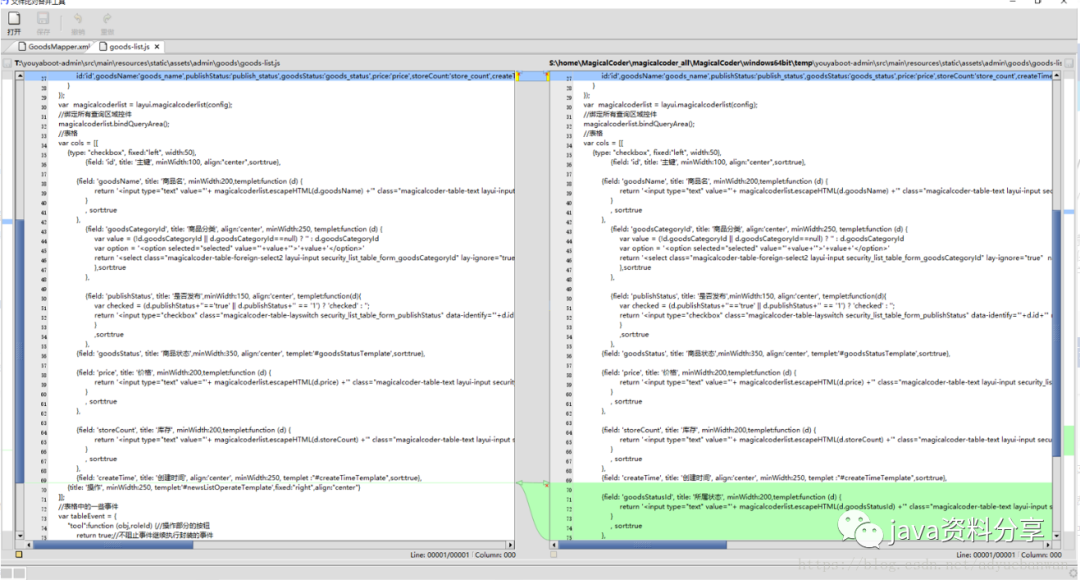Click 'var magicalcoderlist' line in left pane
Viewport: 1080px width, 580px height.
coord(145,105)
